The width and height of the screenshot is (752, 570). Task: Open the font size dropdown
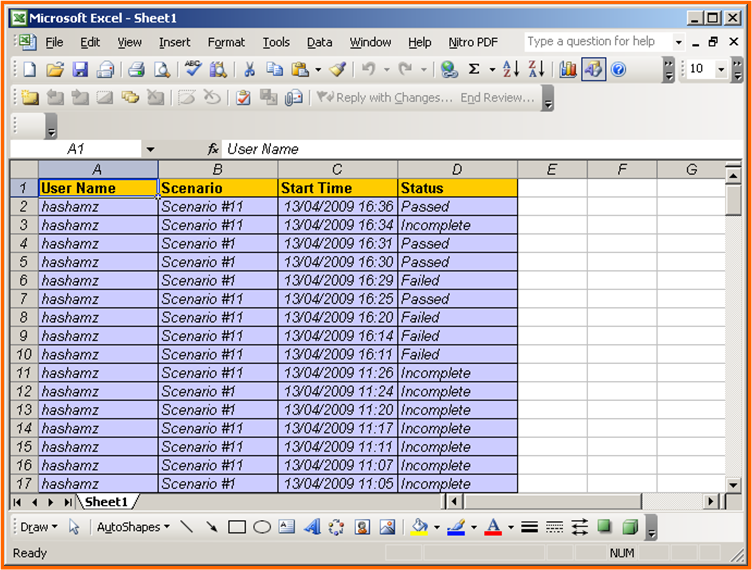(721, 69)
